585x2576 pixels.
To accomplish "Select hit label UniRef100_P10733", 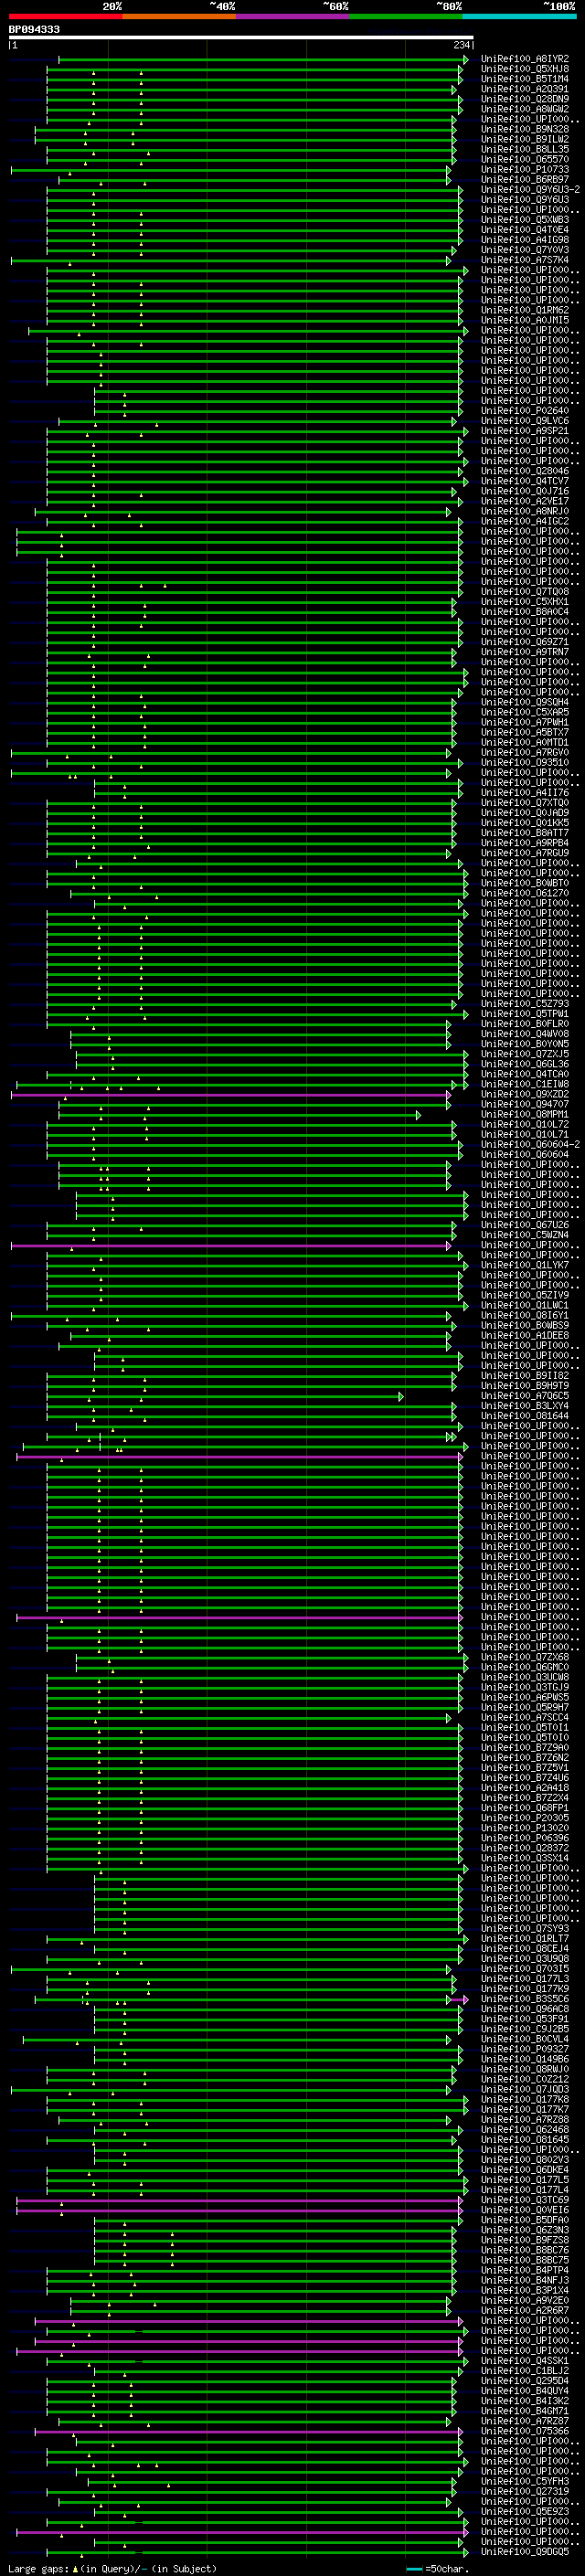I will point(525,170).
